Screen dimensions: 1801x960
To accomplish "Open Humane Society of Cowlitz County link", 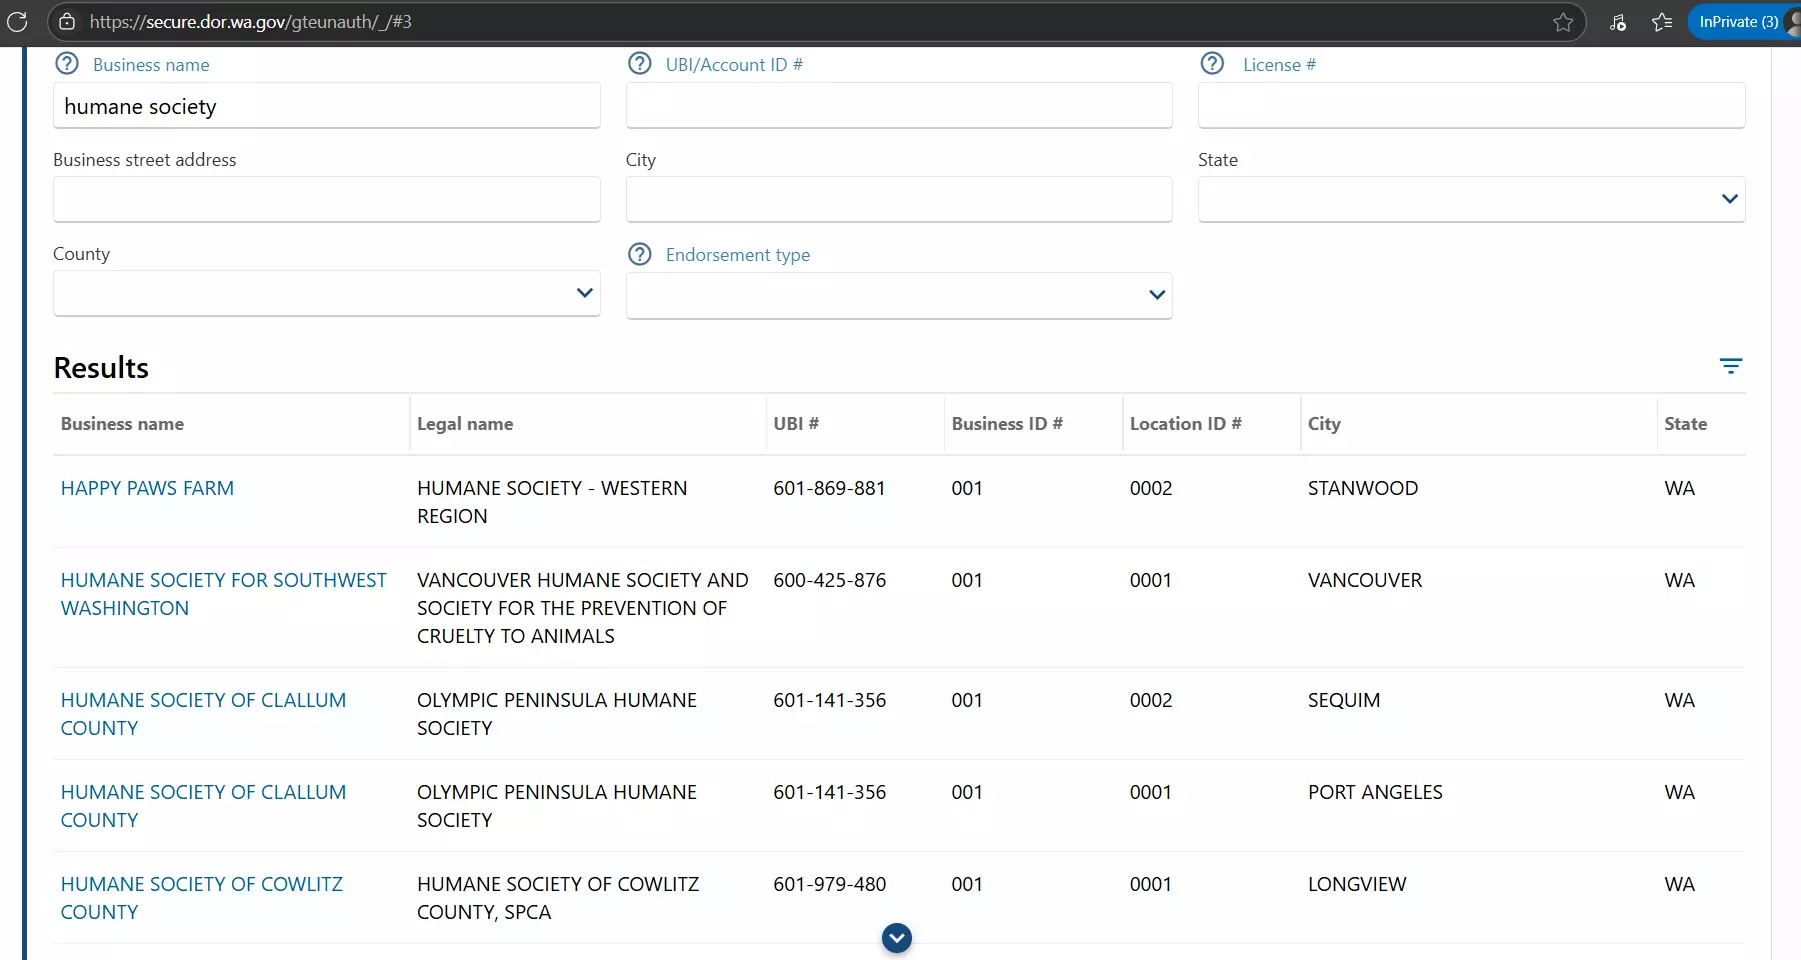I will tap(202, 898).
